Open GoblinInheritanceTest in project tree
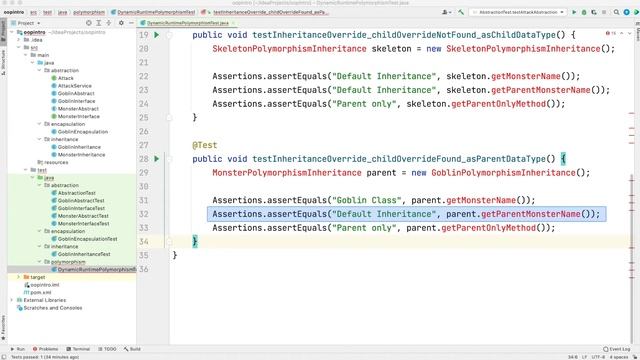 (x=81, y=255)
